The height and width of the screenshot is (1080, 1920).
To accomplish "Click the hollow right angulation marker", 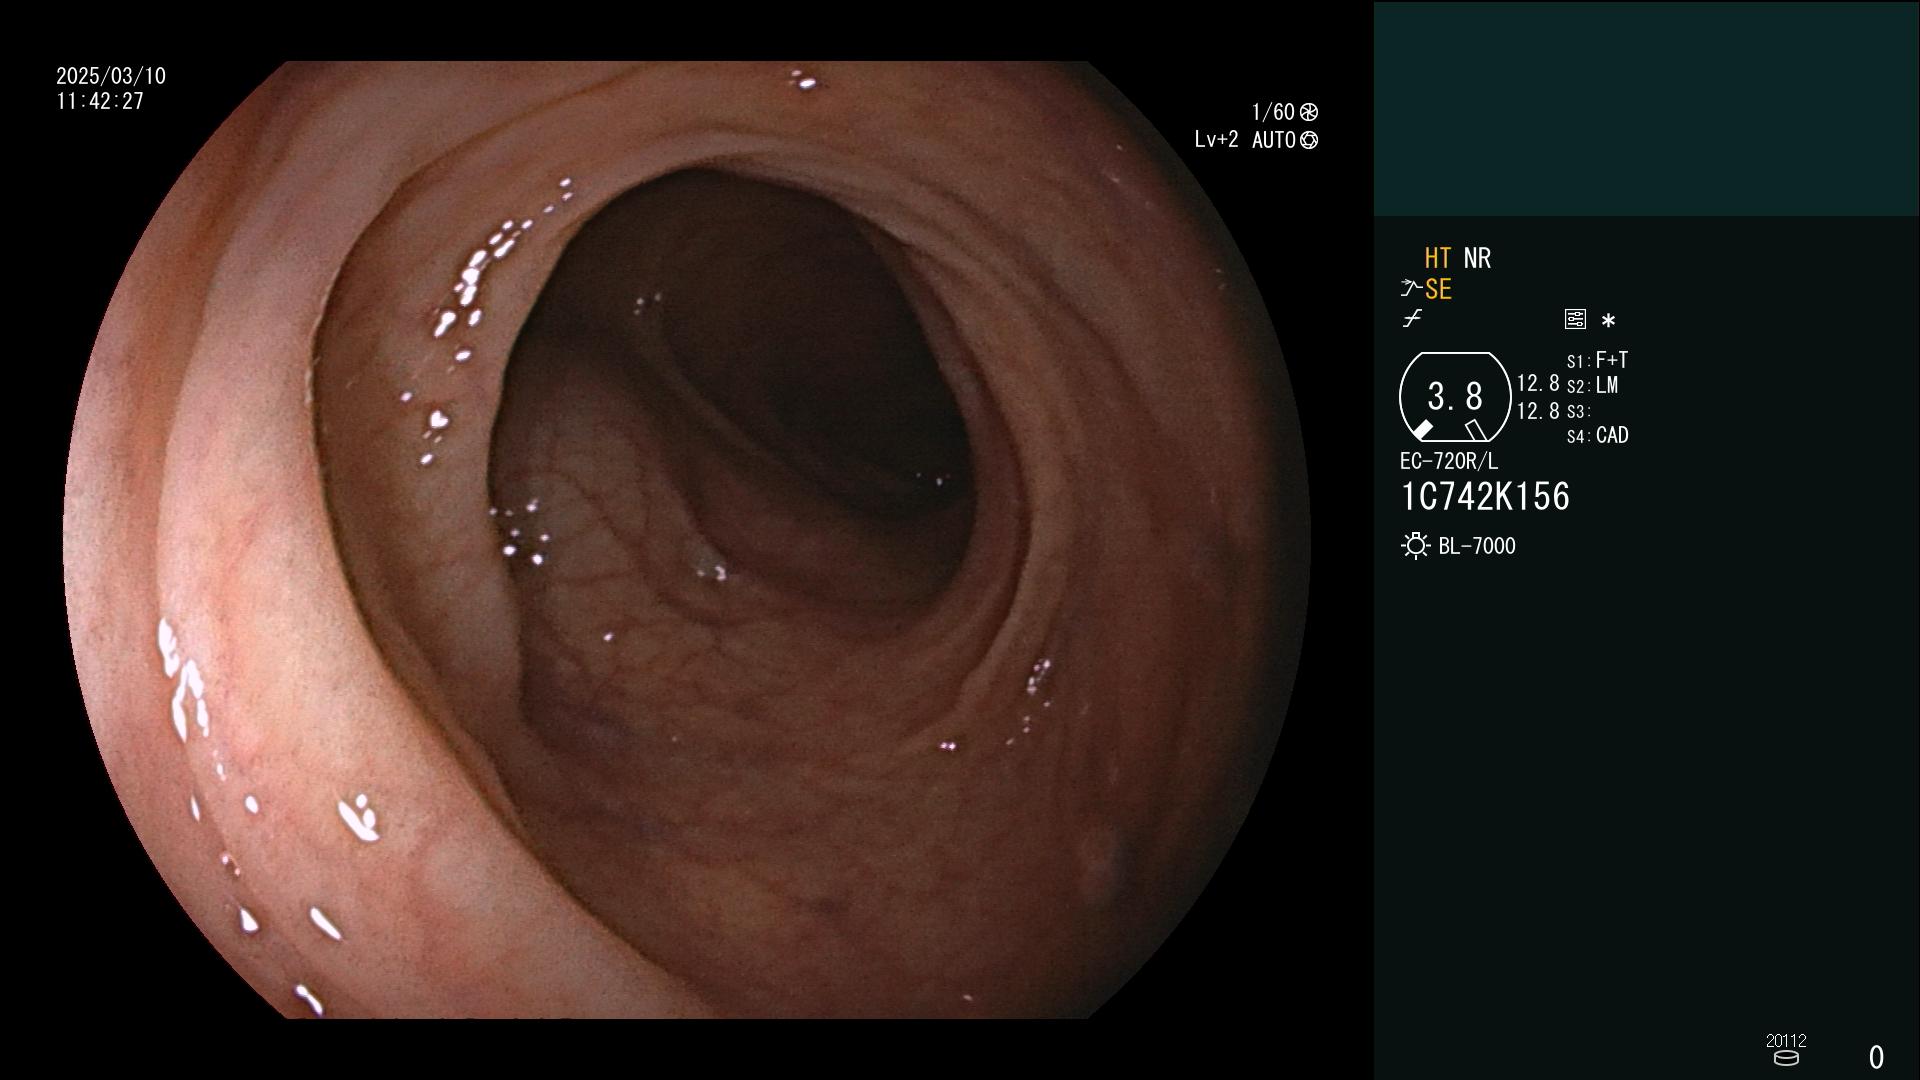I will coord(1476,430).
